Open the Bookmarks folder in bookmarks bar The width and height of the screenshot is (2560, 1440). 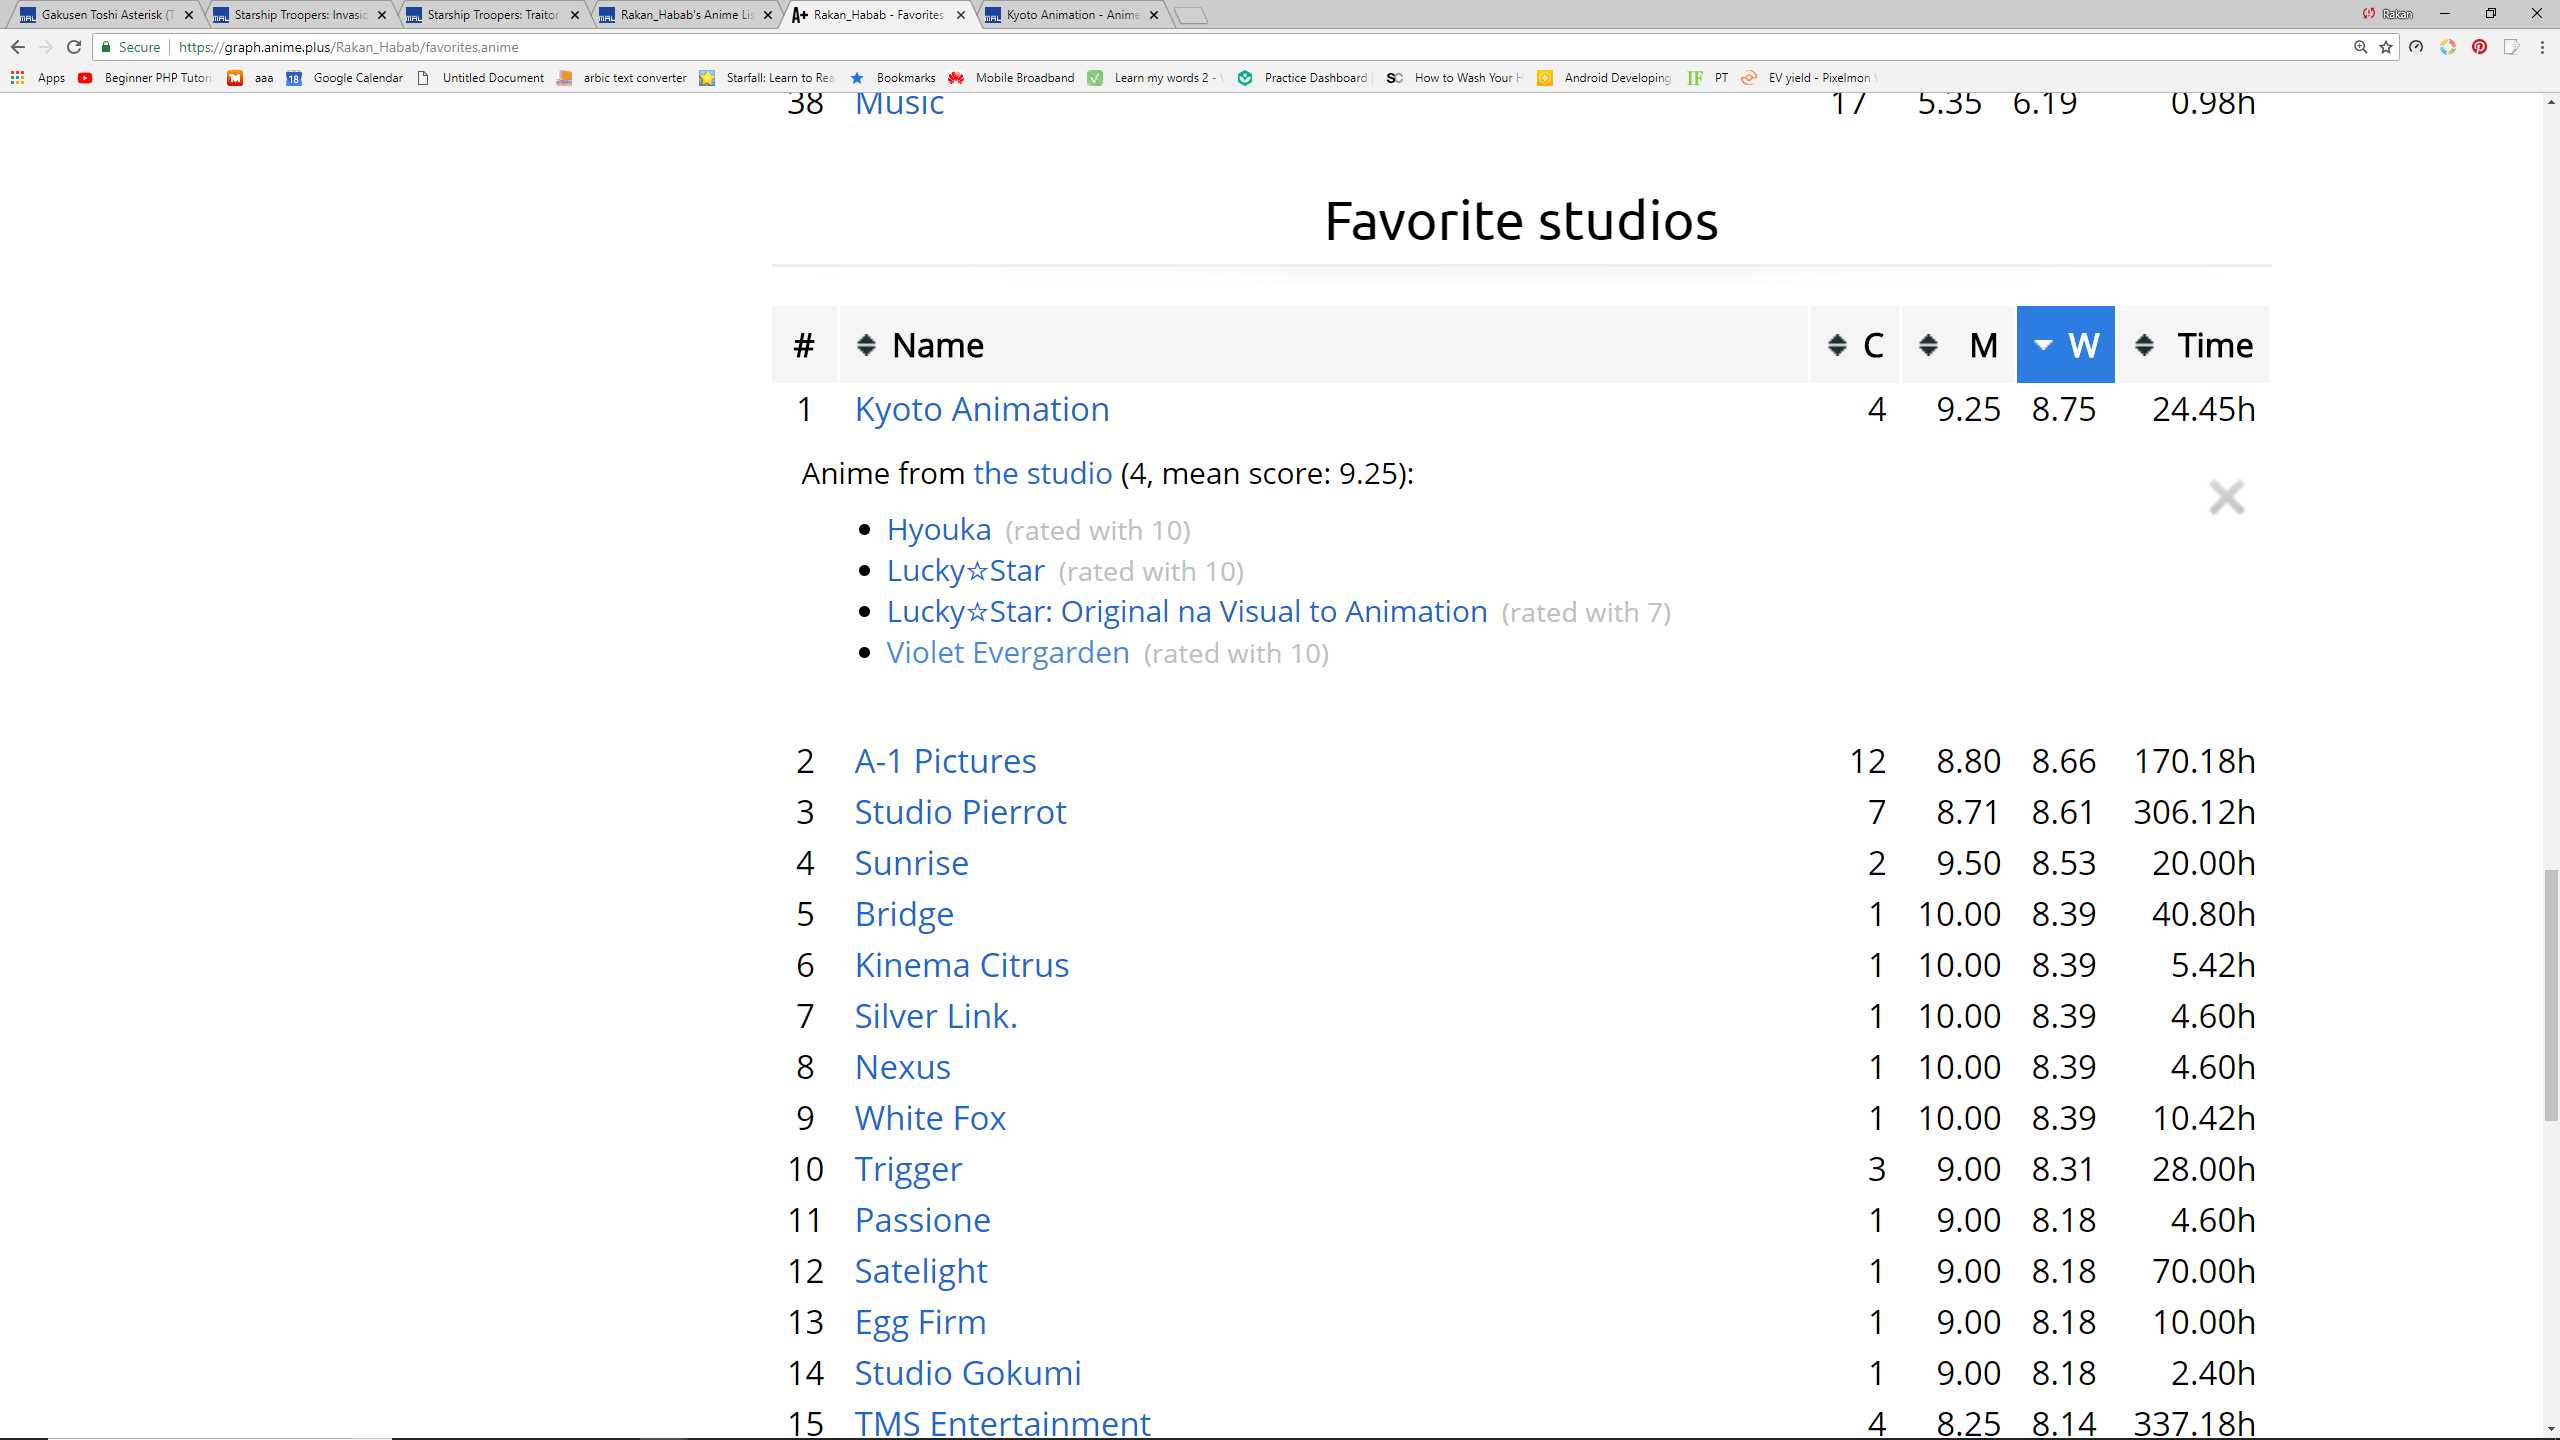[893, 78]
